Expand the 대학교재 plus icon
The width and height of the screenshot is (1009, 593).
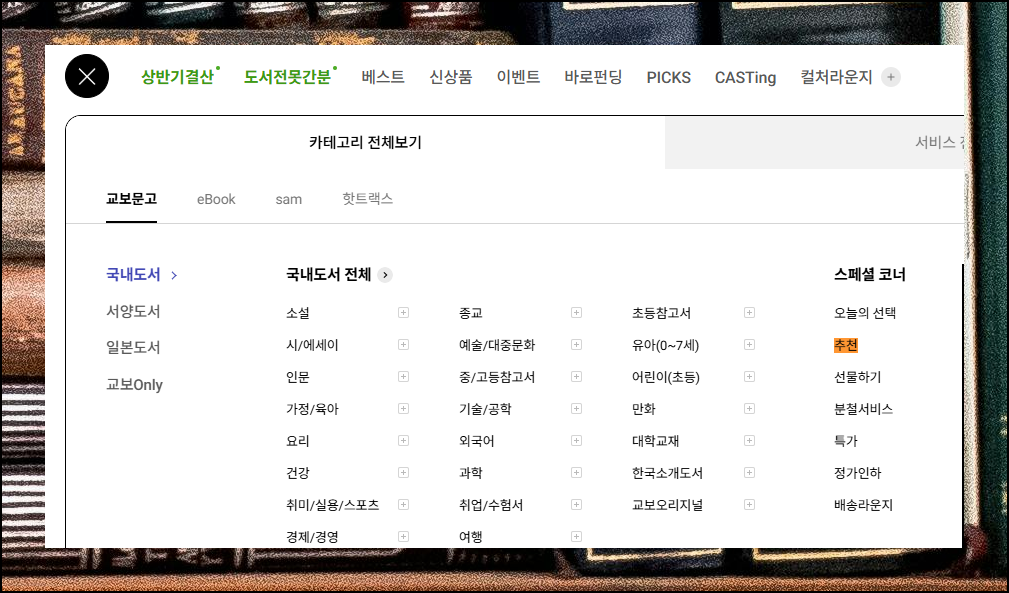click(x=750, y=441)
